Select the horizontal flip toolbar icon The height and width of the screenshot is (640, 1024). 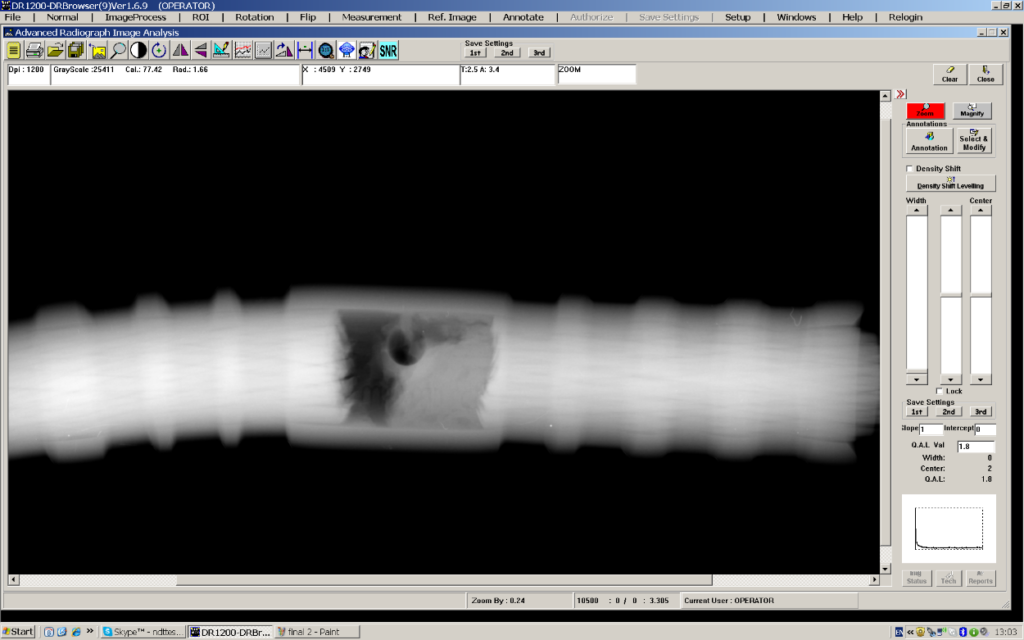coord(181,49)
